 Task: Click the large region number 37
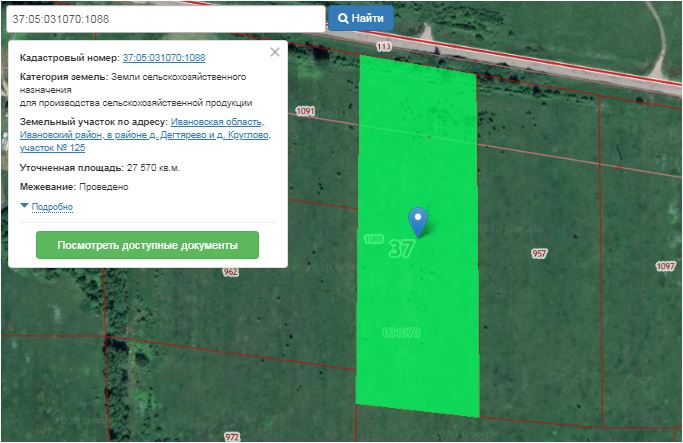[402, 247]
